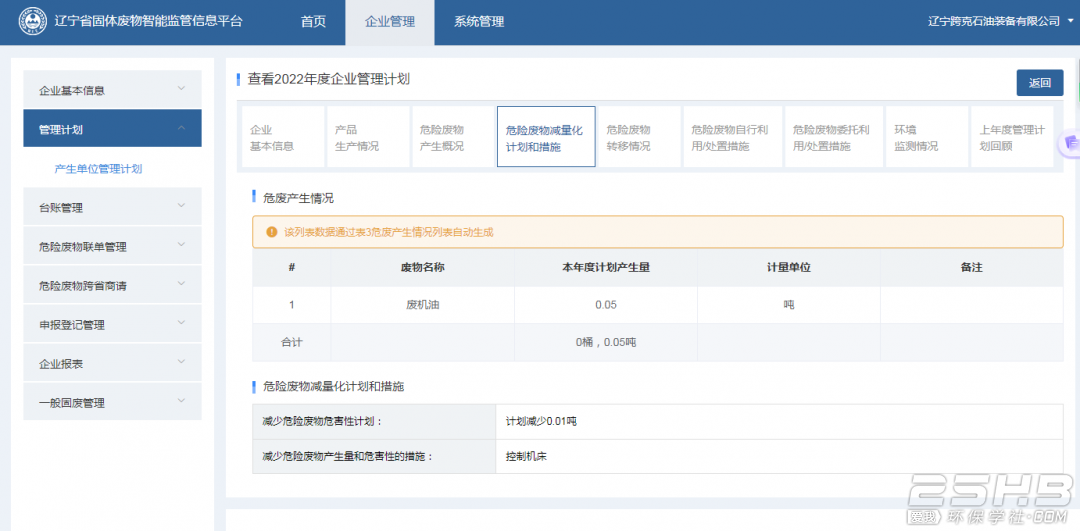Click the 合计 row label

click(292, 342)
